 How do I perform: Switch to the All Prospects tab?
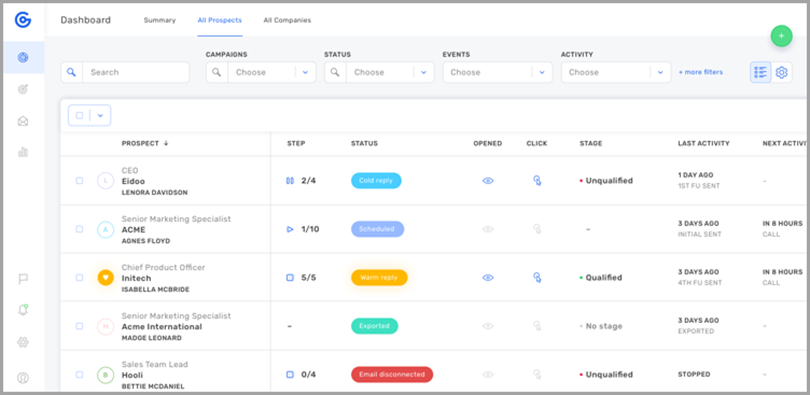tap(220, 20)
